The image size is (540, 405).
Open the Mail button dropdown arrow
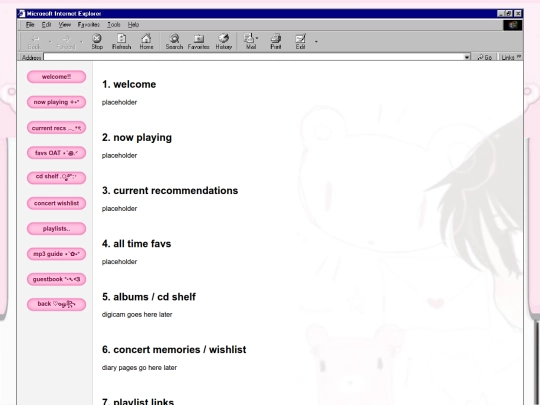click(x=257, y=38)
